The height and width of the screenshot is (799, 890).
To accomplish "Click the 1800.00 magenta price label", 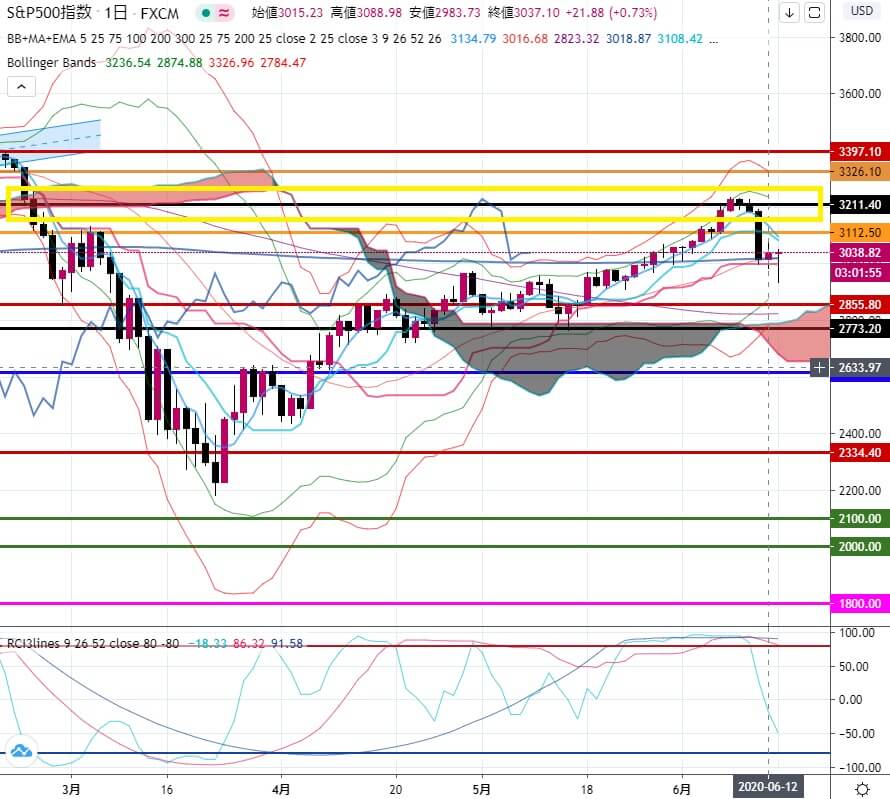I will [x=860, y=604].
